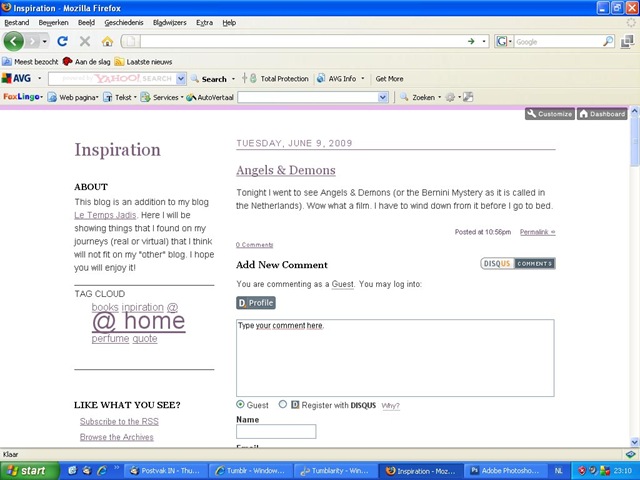Click FoxLingo AutoVertaal icon
640x480 pixels.
pyautogui.click(x=191, y=97)
